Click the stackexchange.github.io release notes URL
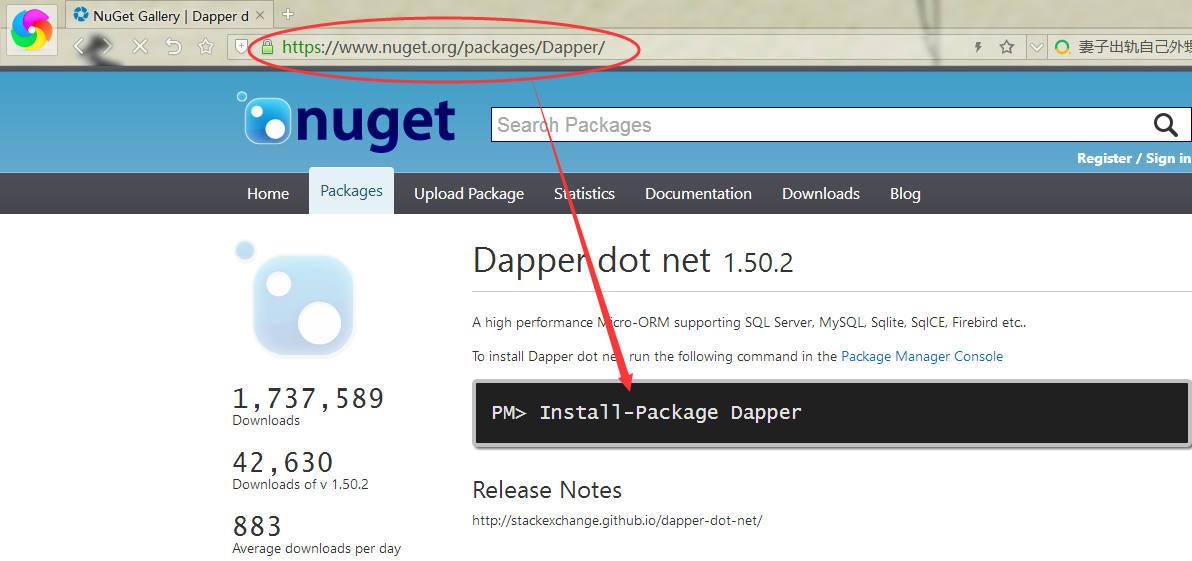1192x561 pixels. (x=617, y=521)
